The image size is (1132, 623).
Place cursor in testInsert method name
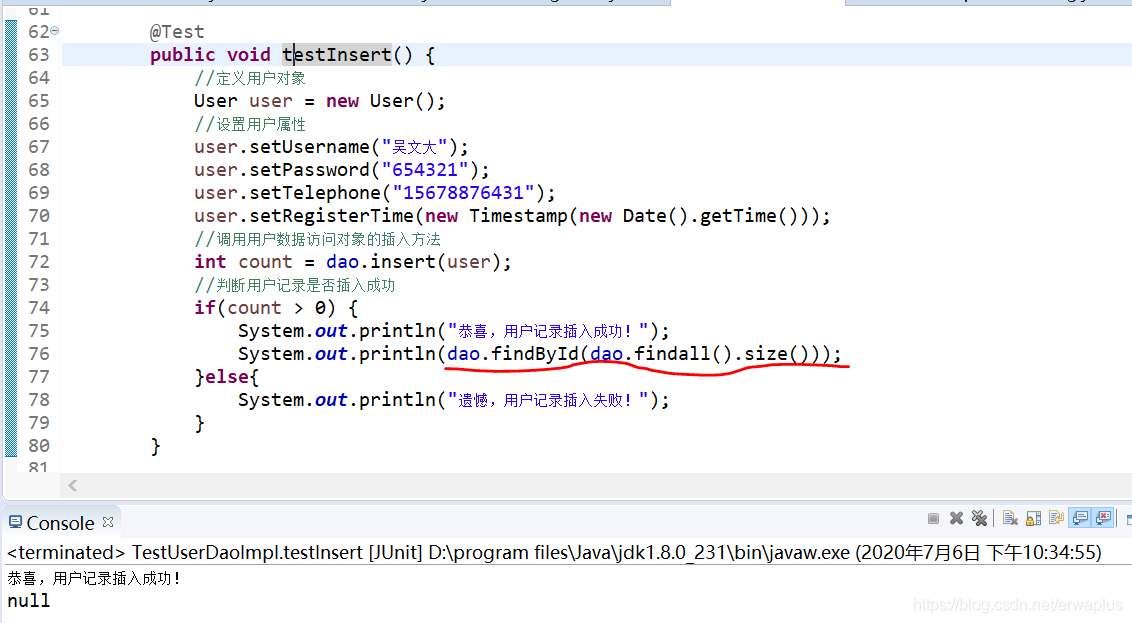(x=336, y=55)
